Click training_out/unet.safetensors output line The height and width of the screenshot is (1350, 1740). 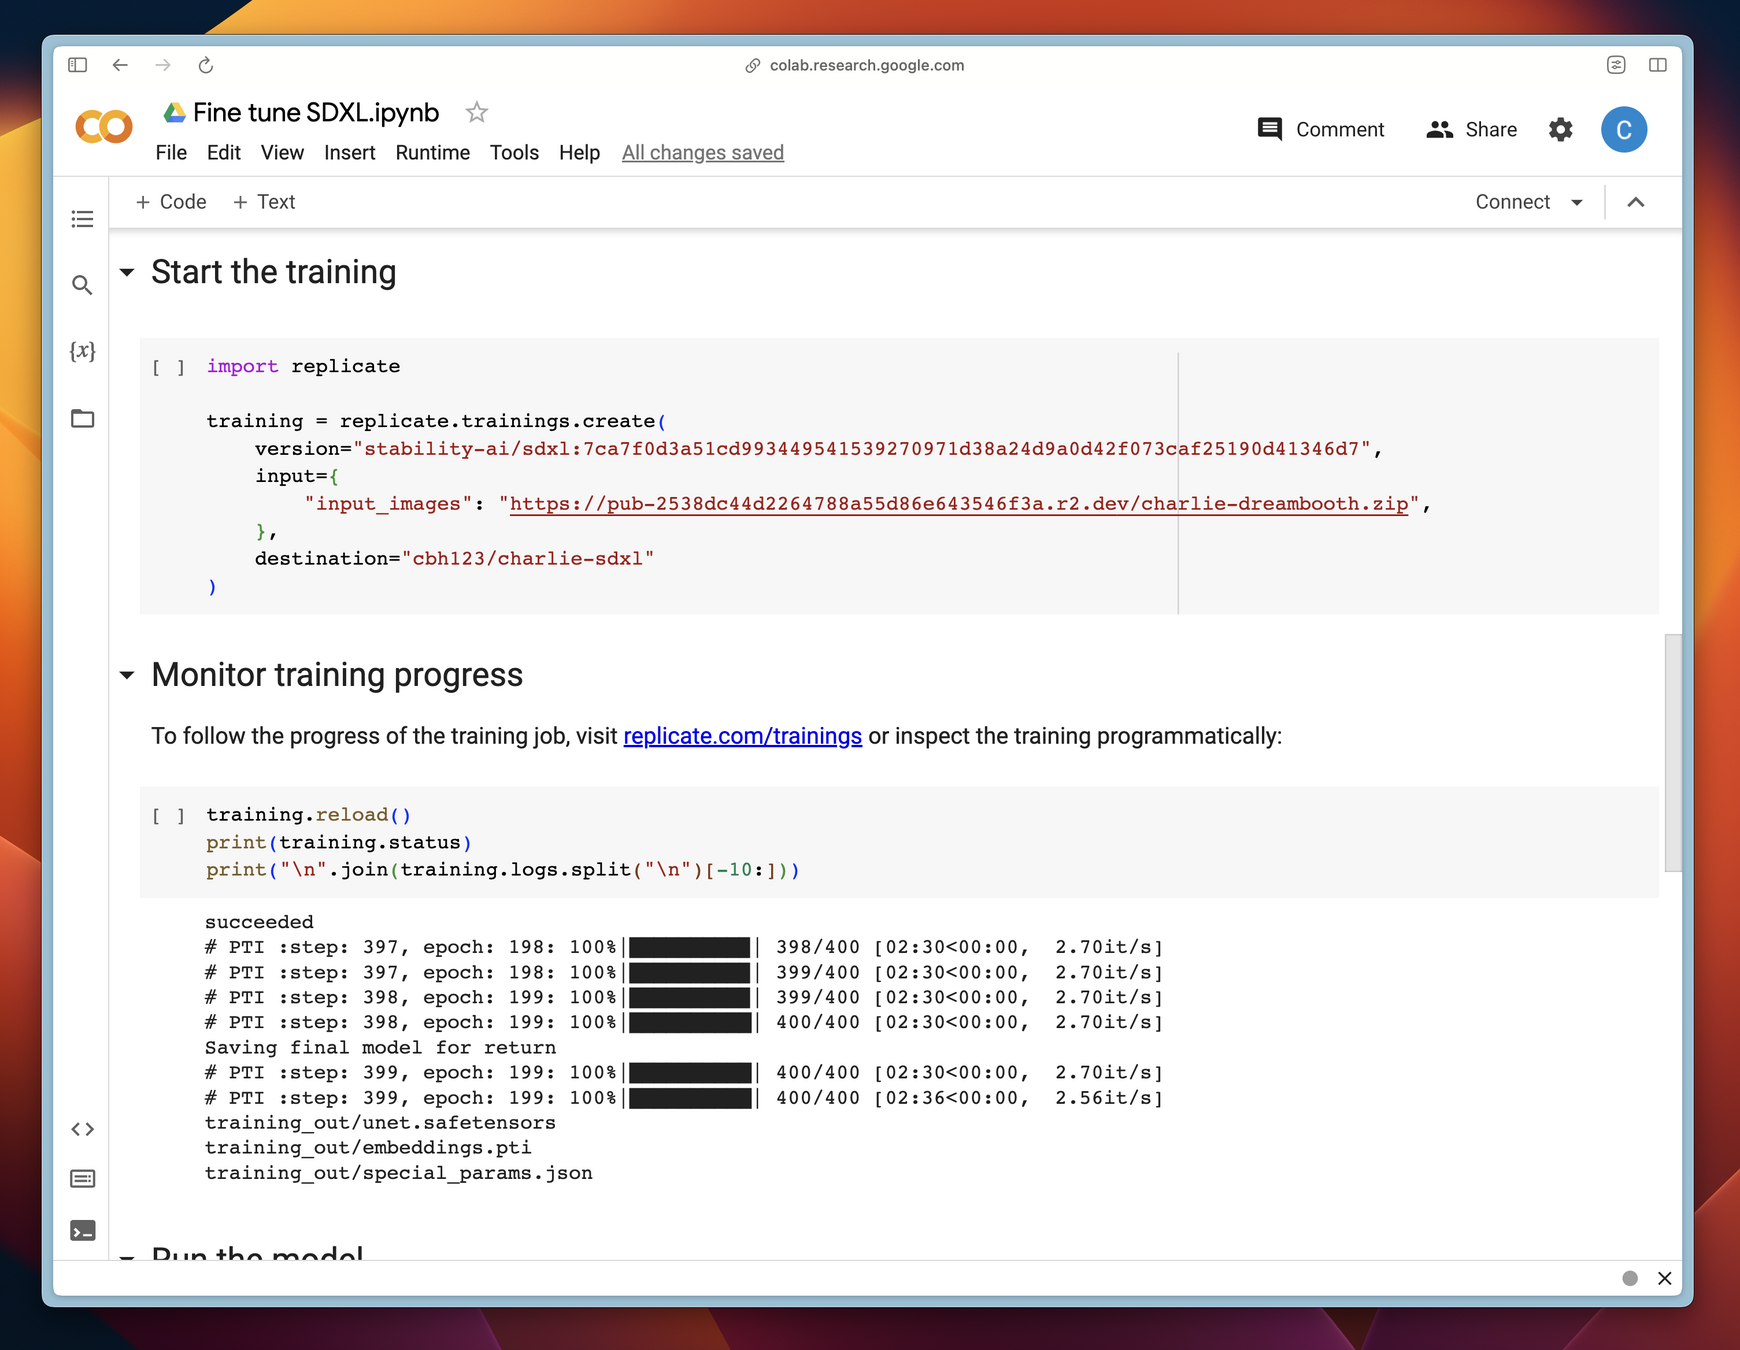pos(380,1123)
